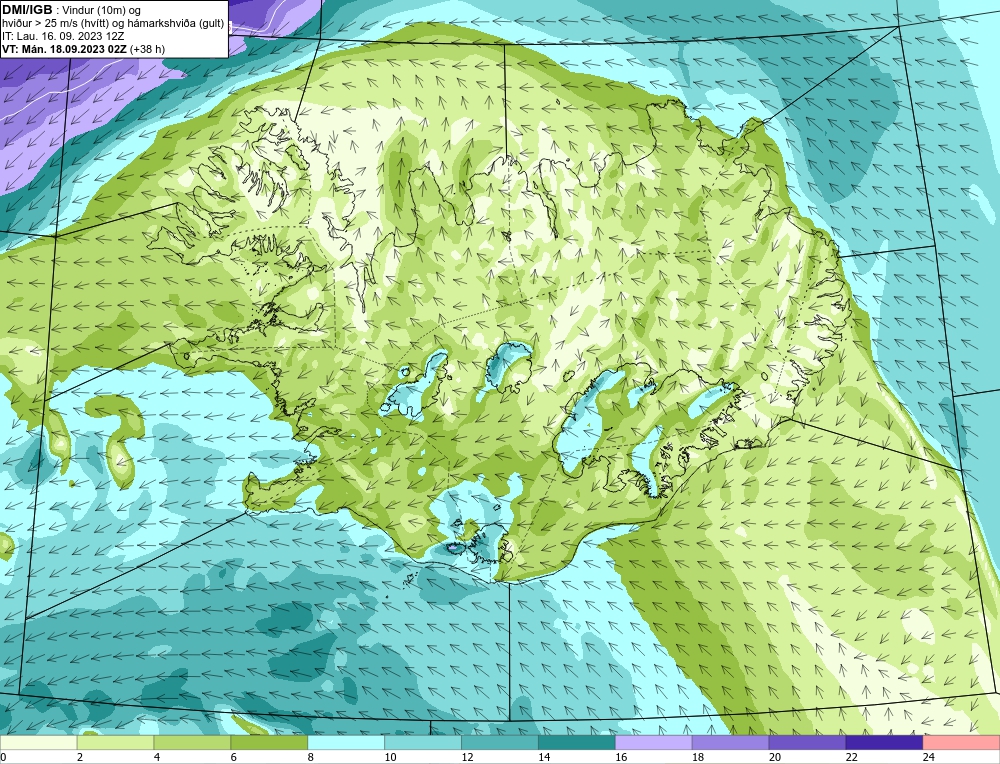Click the legend scale value '20'
The width and height of the screenshot is (1000, 764).
775,757
